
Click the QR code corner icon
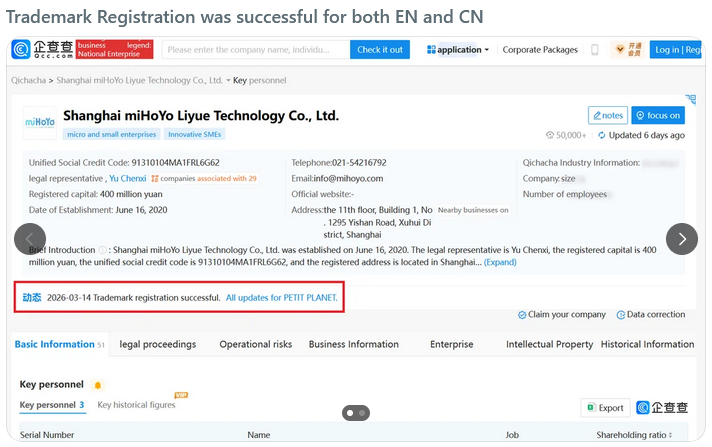(x=691, y=99)
